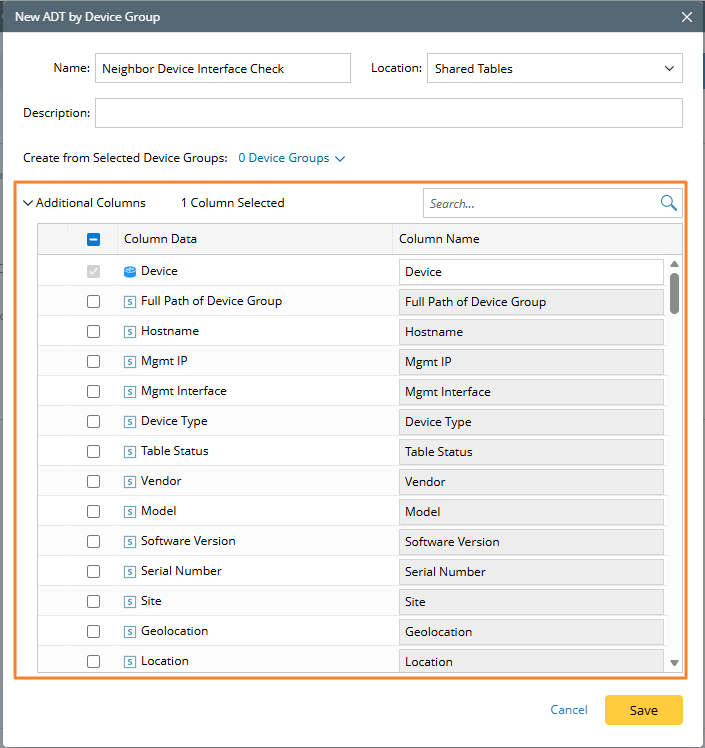This screenshot has height=748, width=705.
Task: Click the Vendor string-type icon
Action: coord(129,481)
